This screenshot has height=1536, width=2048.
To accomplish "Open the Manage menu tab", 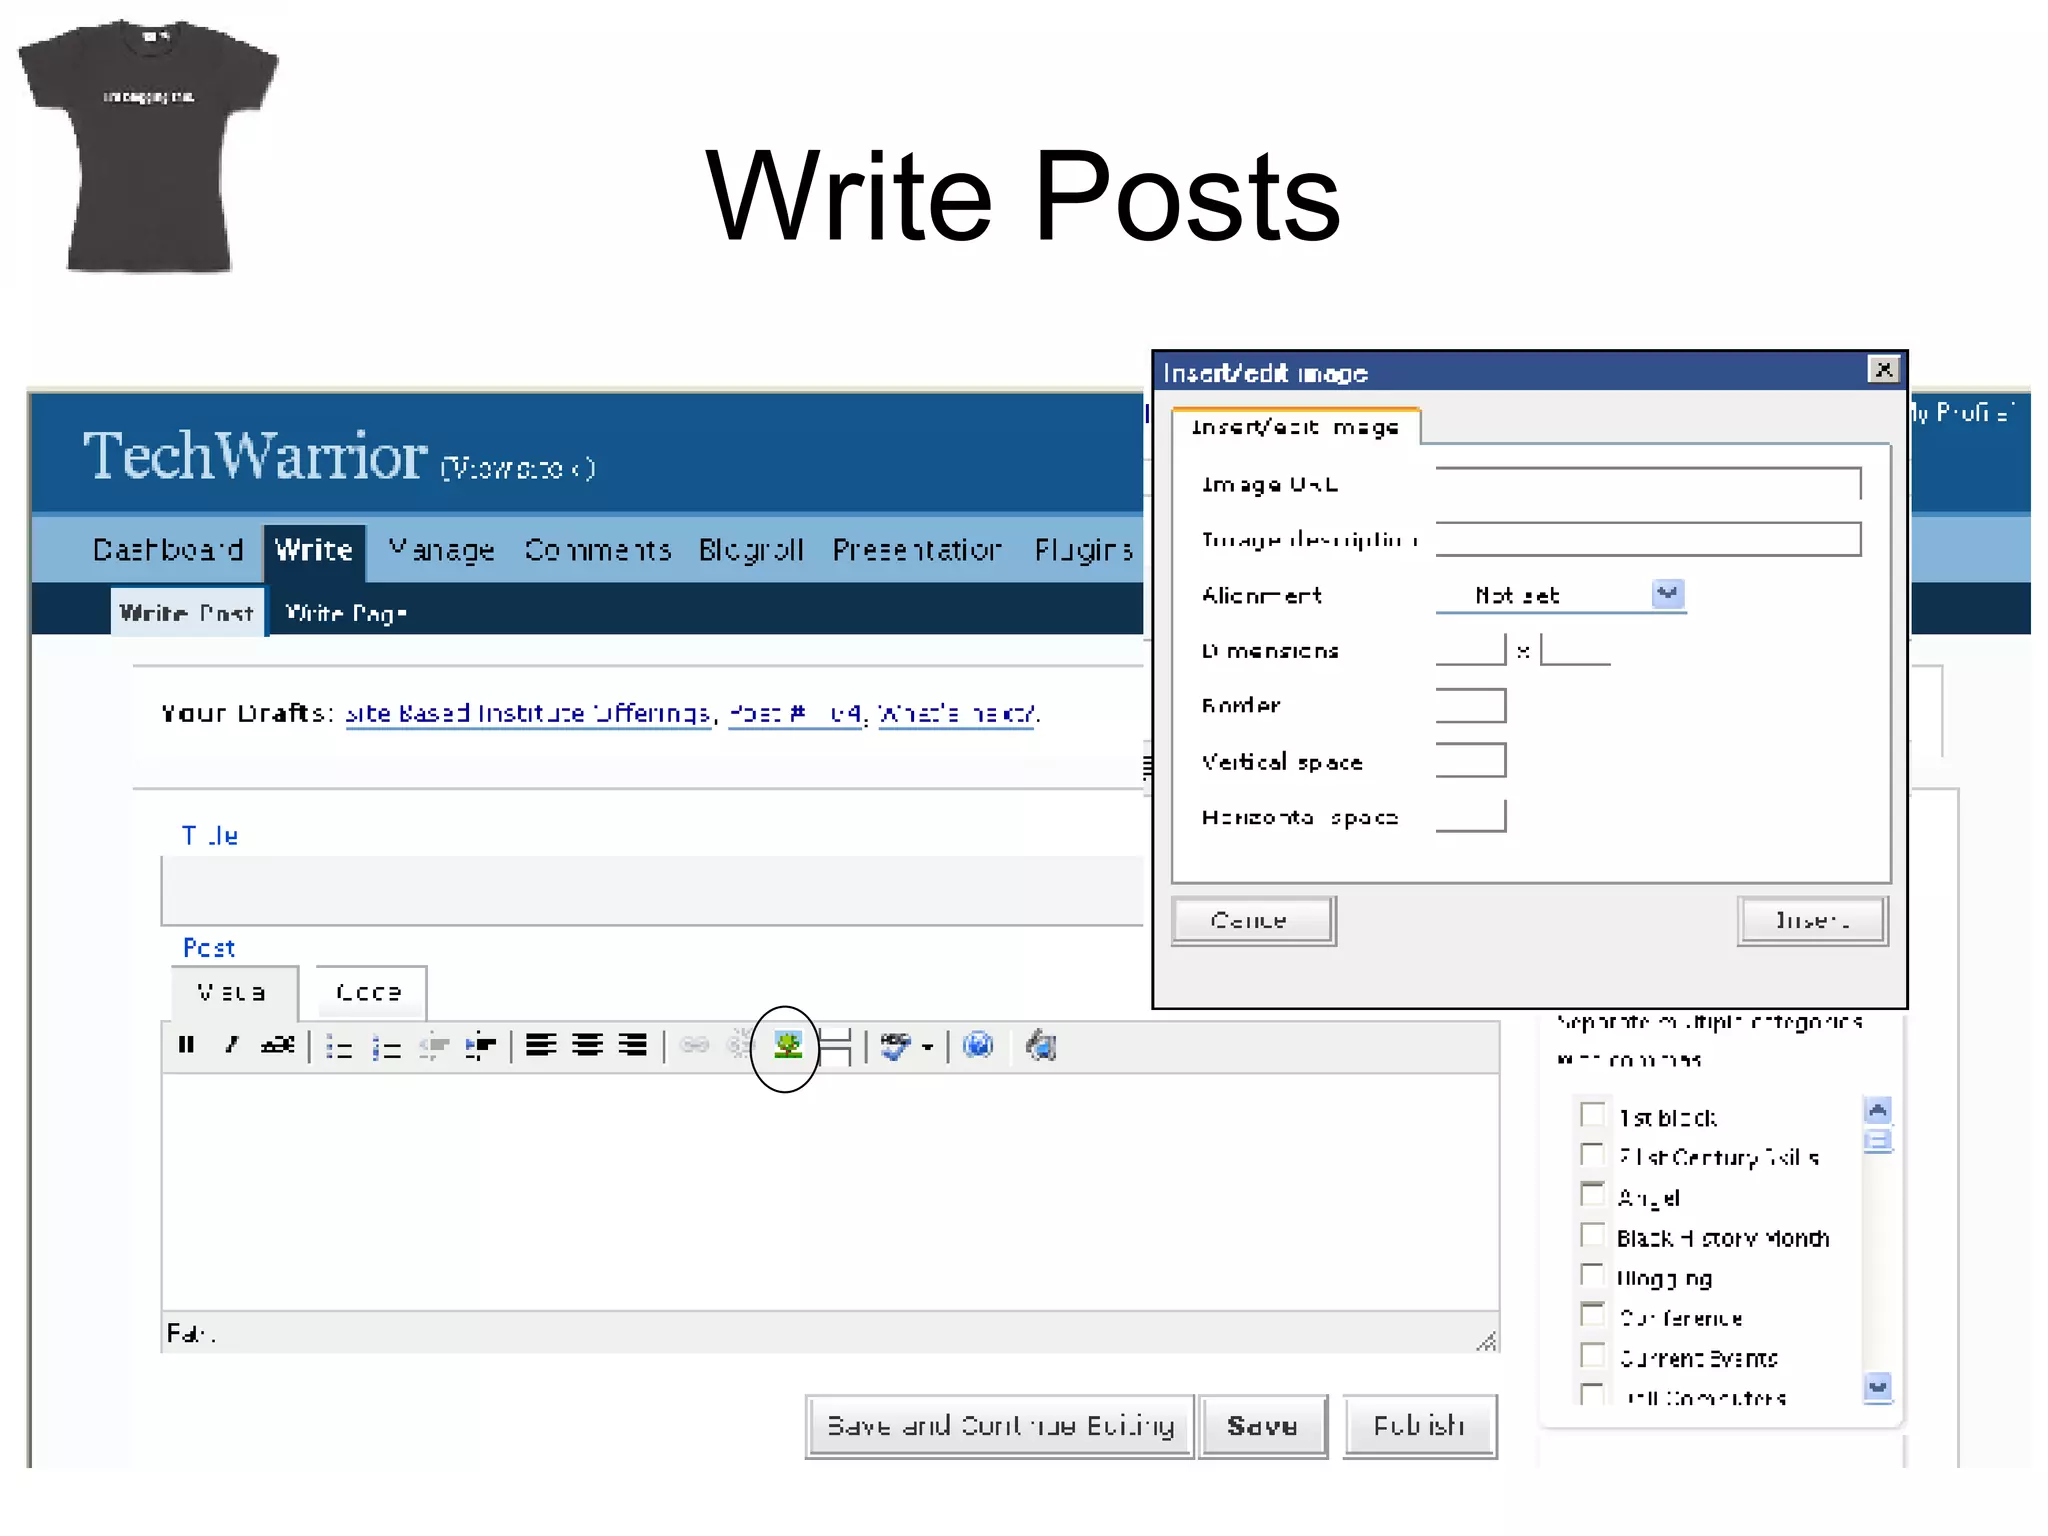I will point(441,550).
